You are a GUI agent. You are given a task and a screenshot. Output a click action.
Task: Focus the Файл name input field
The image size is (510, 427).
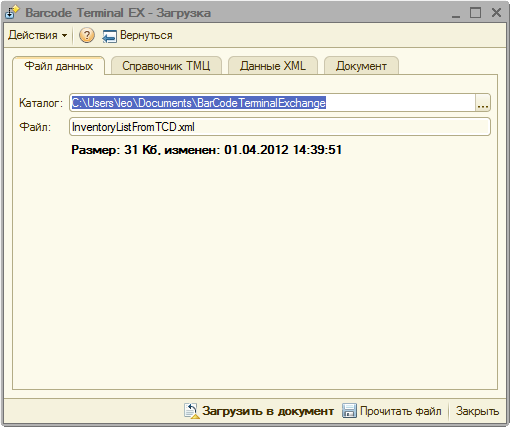point(280,127)
